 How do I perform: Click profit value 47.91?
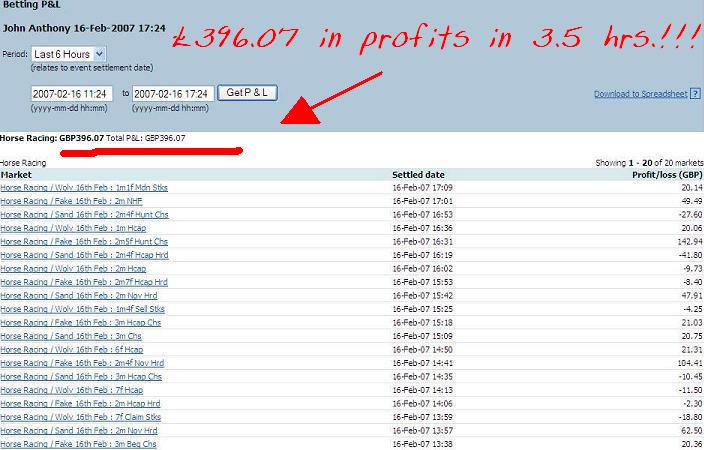(x=692, y=296)
